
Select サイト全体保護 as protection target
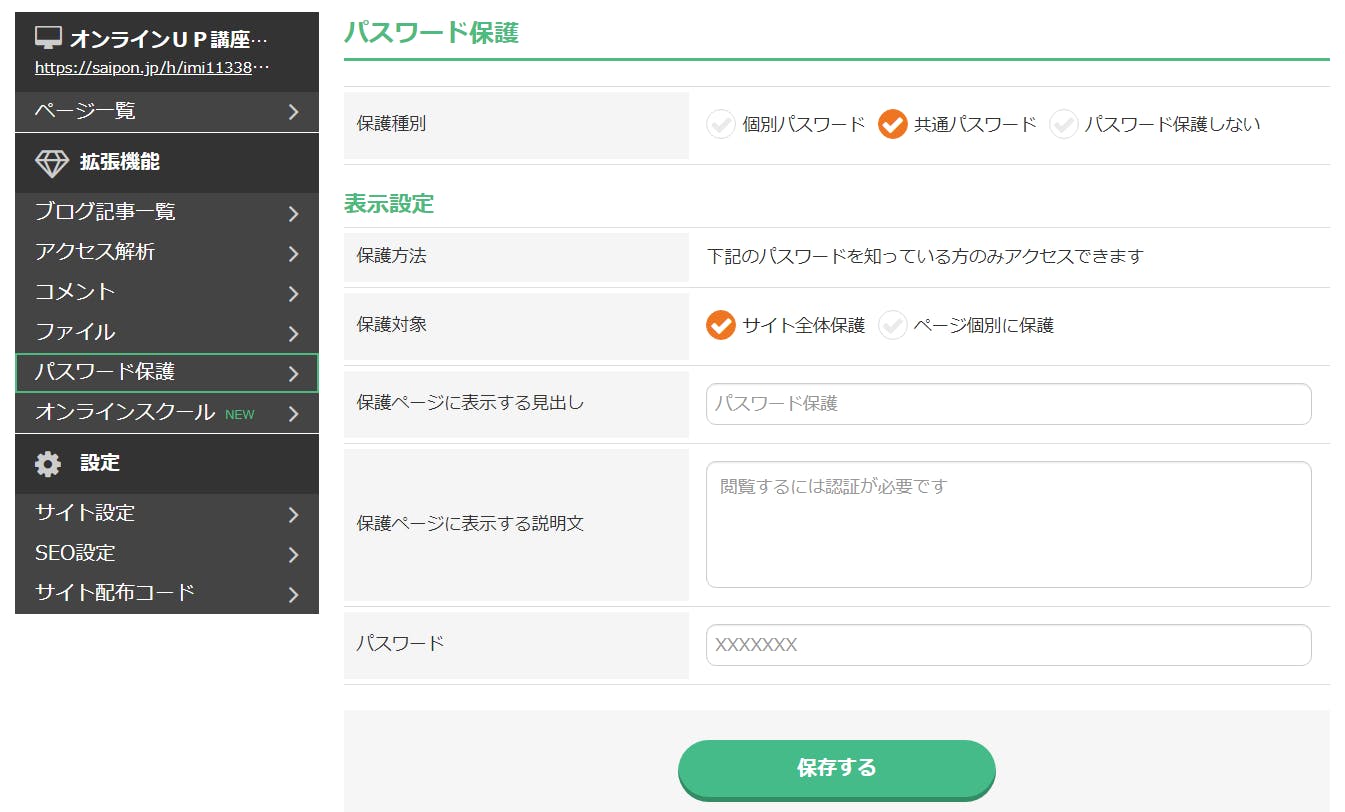(721, 325)
